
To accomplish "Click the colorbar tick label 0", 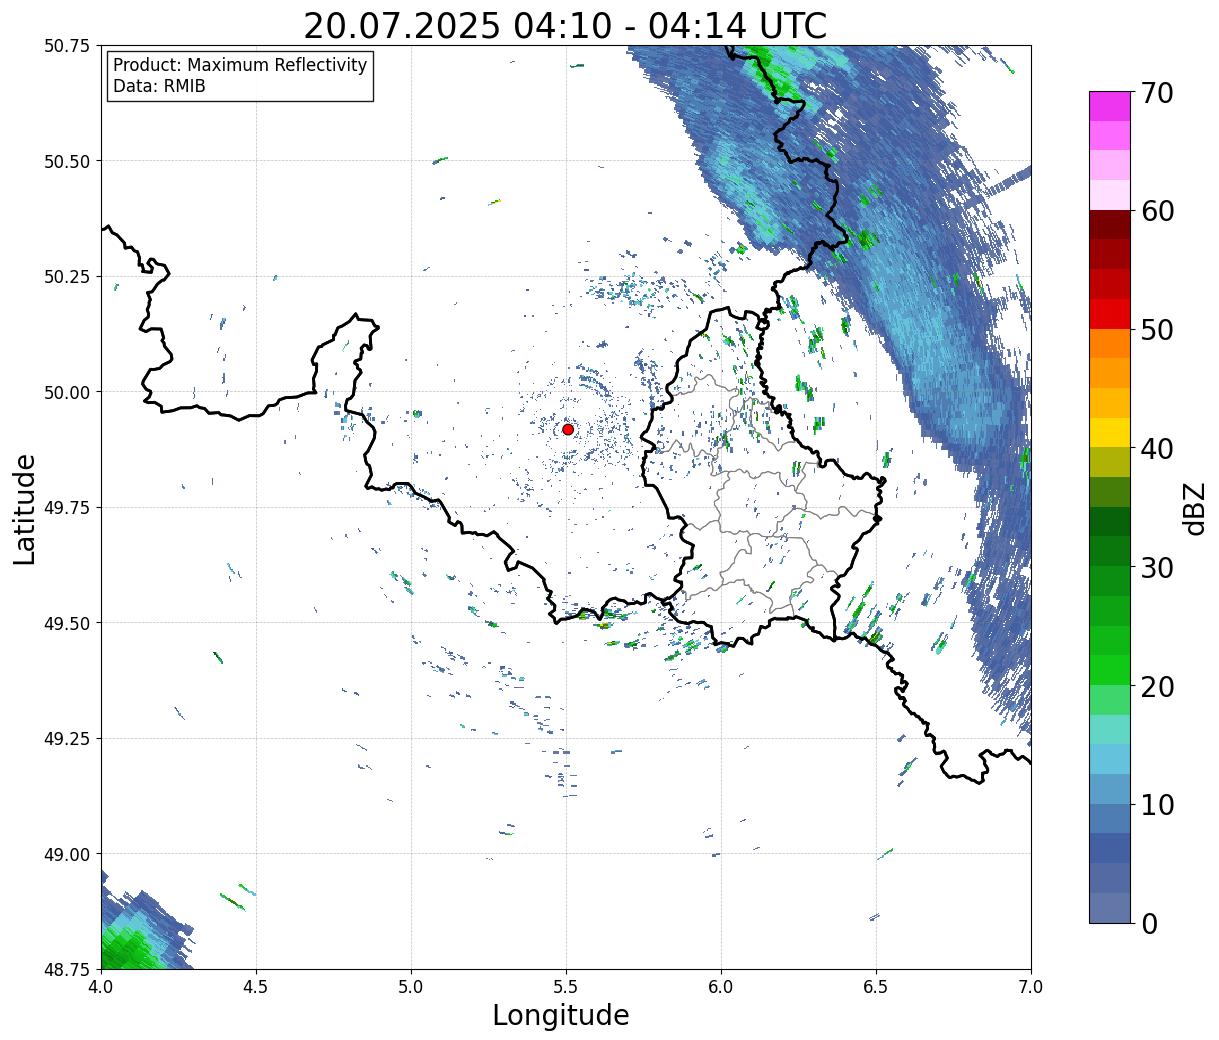I will pos(1148,923).
